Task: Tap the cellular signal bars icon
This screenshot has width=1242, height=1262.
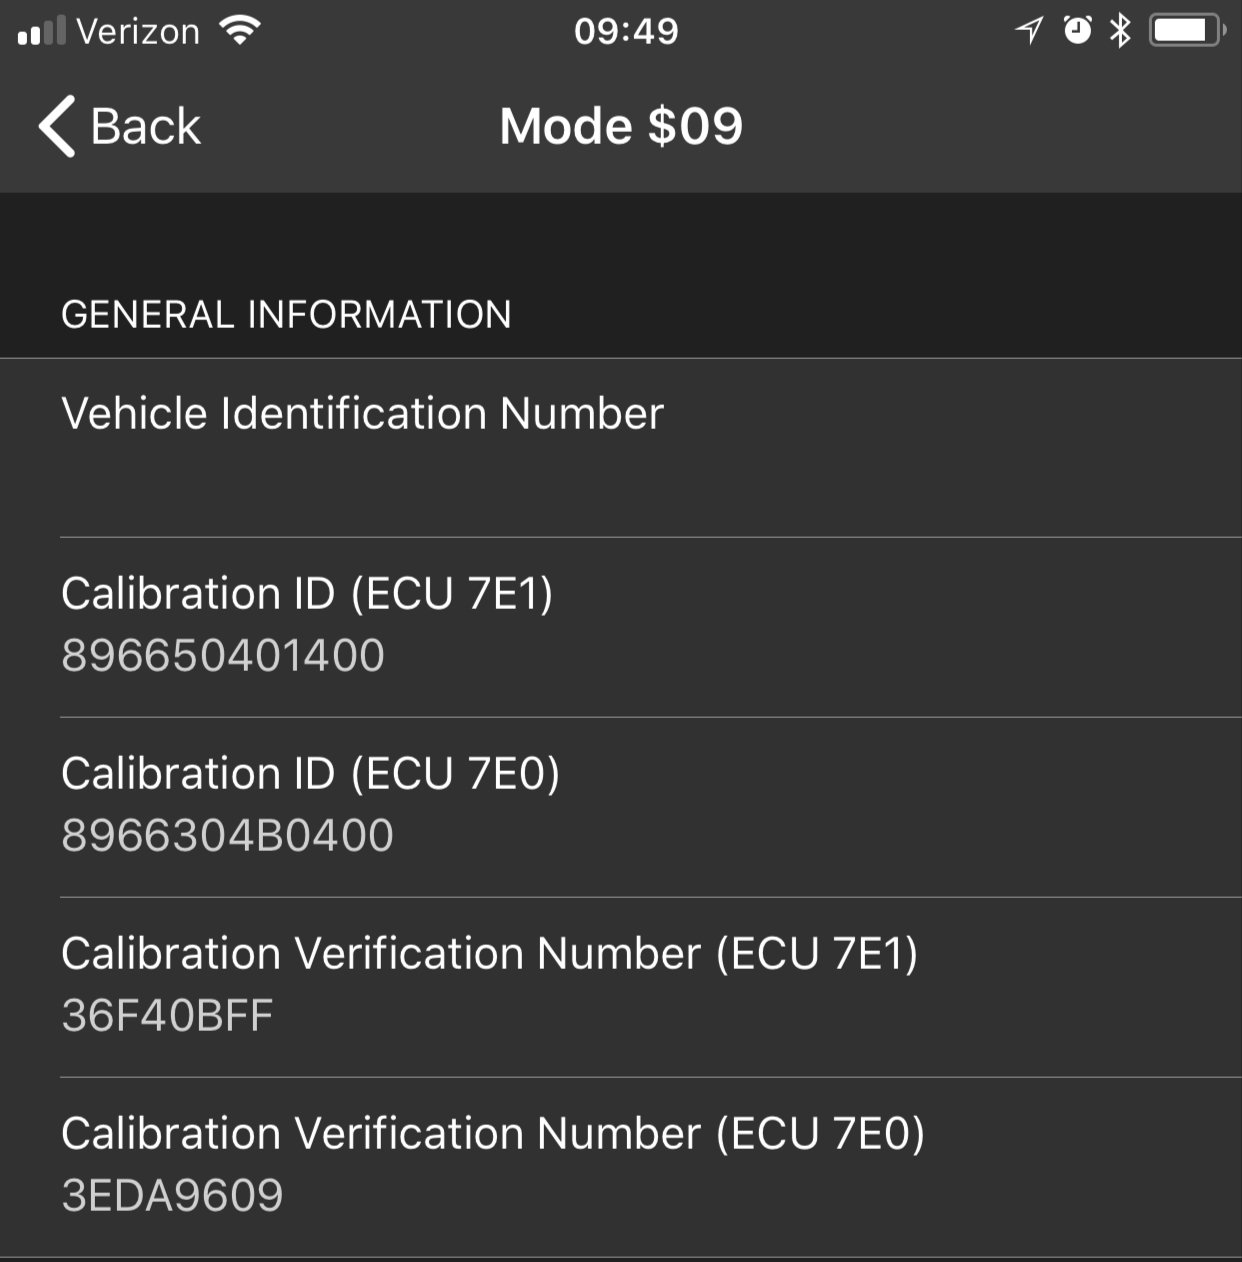Action: (41, 31)
